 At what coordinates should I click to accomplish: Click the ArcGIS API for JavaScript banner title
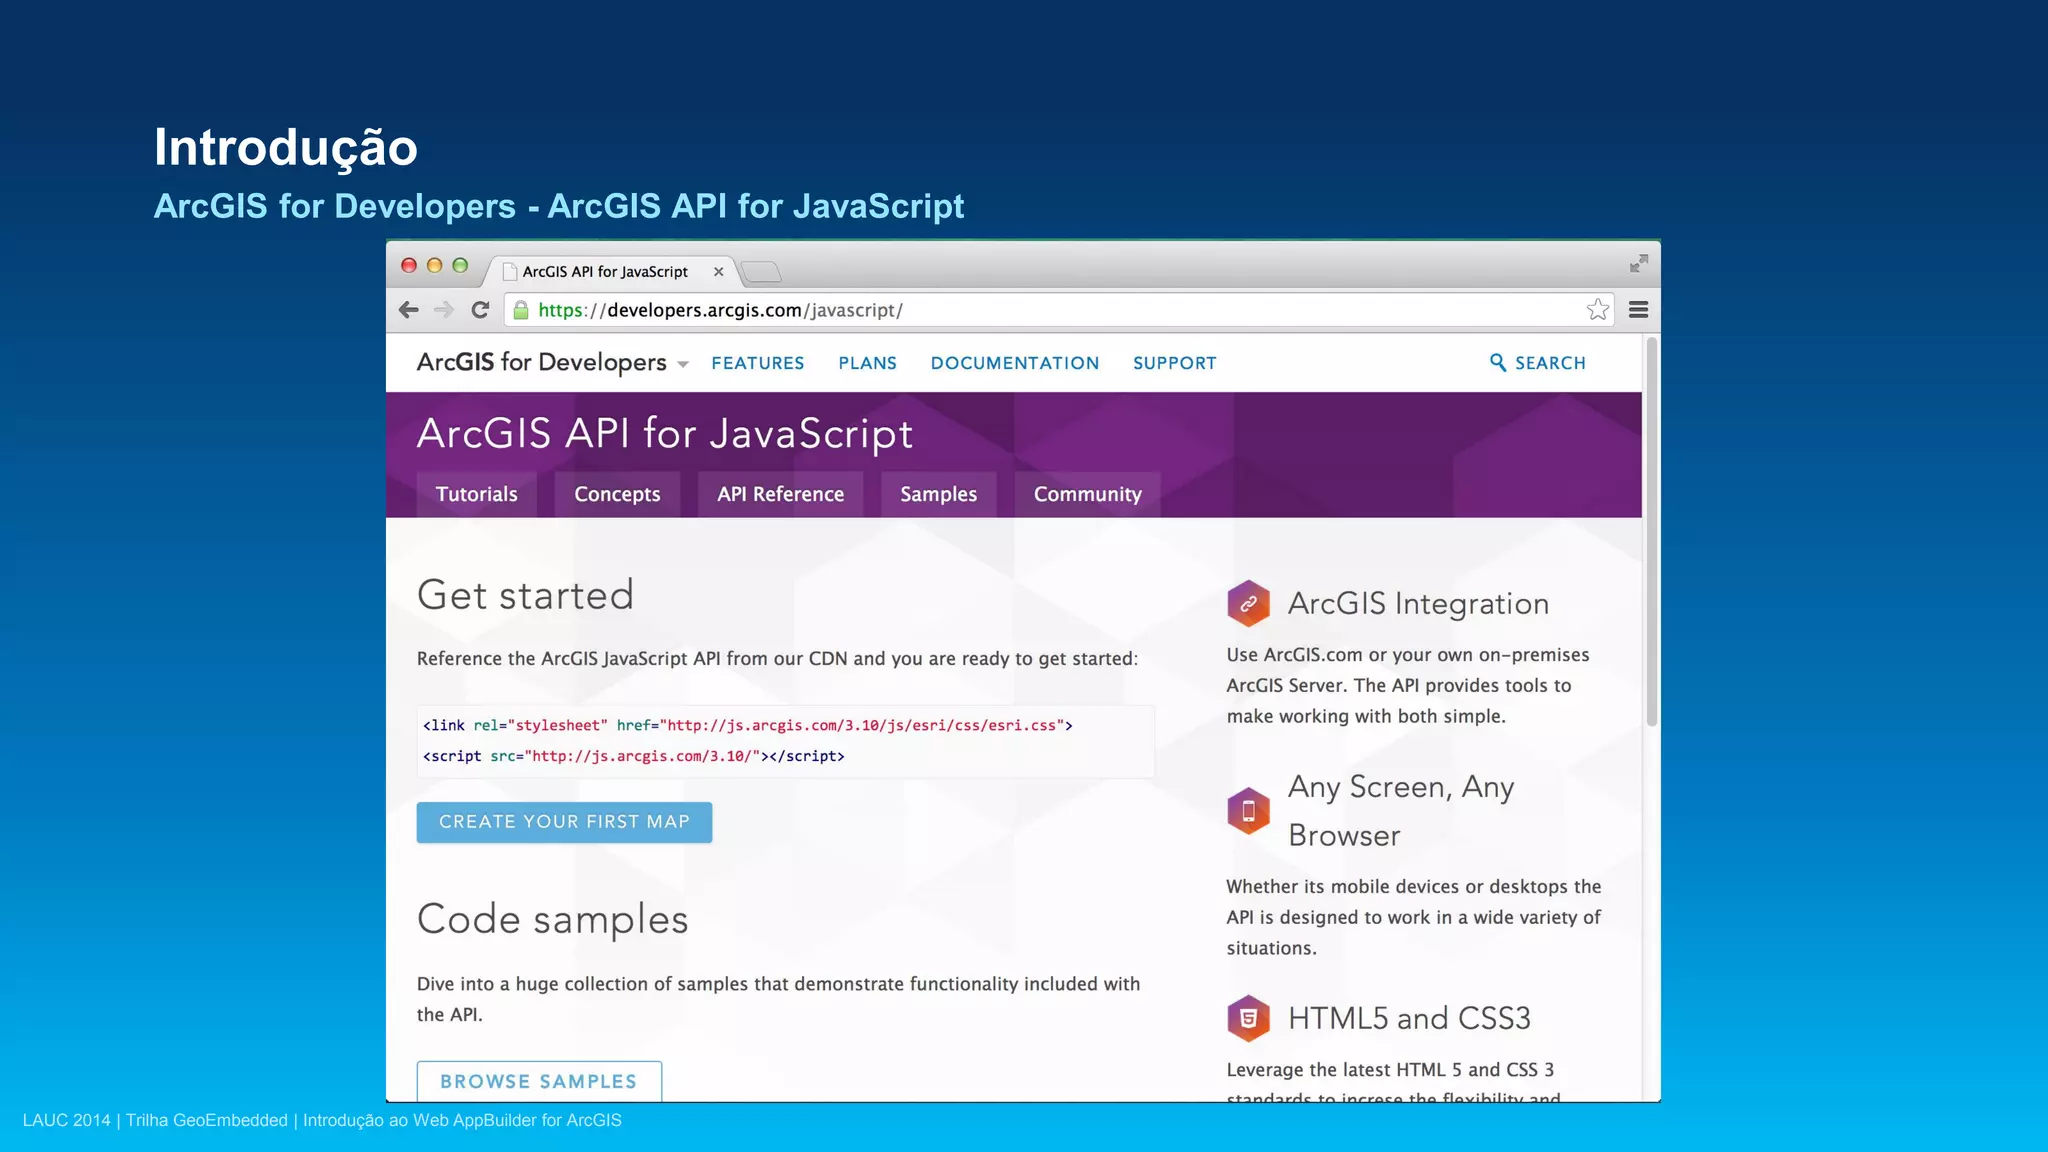click(x=665, y=434)
